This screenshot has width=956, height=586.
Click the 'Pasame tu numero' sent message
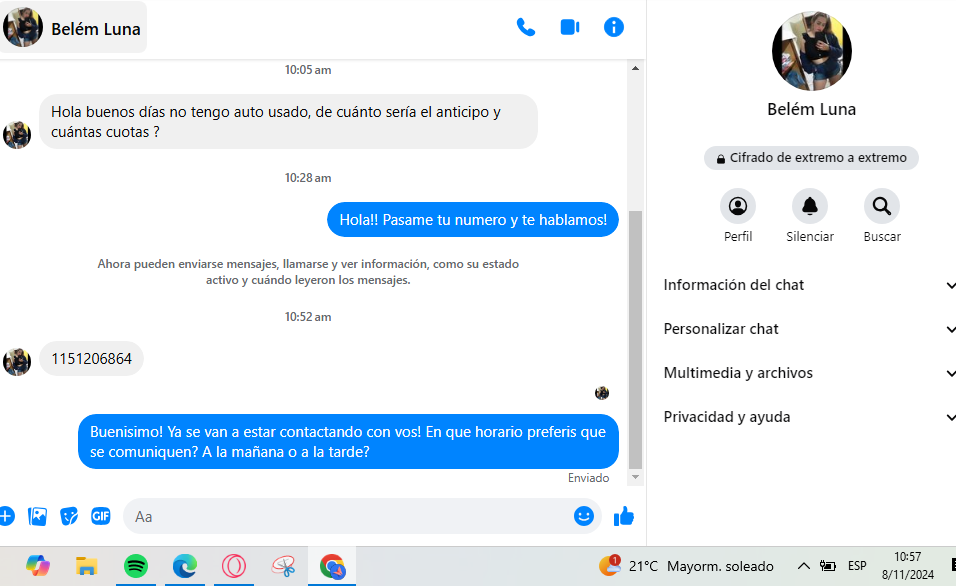click(473, 220)
